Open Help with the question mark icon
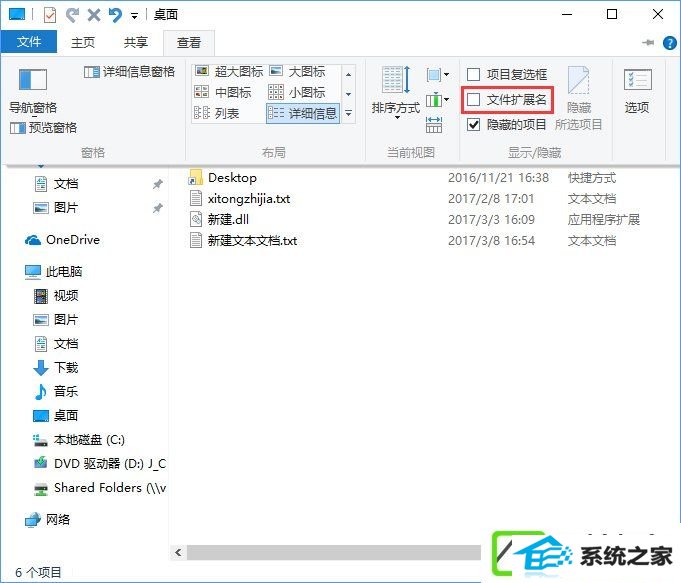The height and width of the screenshot is (583, 681). click(x=669, y=43)
